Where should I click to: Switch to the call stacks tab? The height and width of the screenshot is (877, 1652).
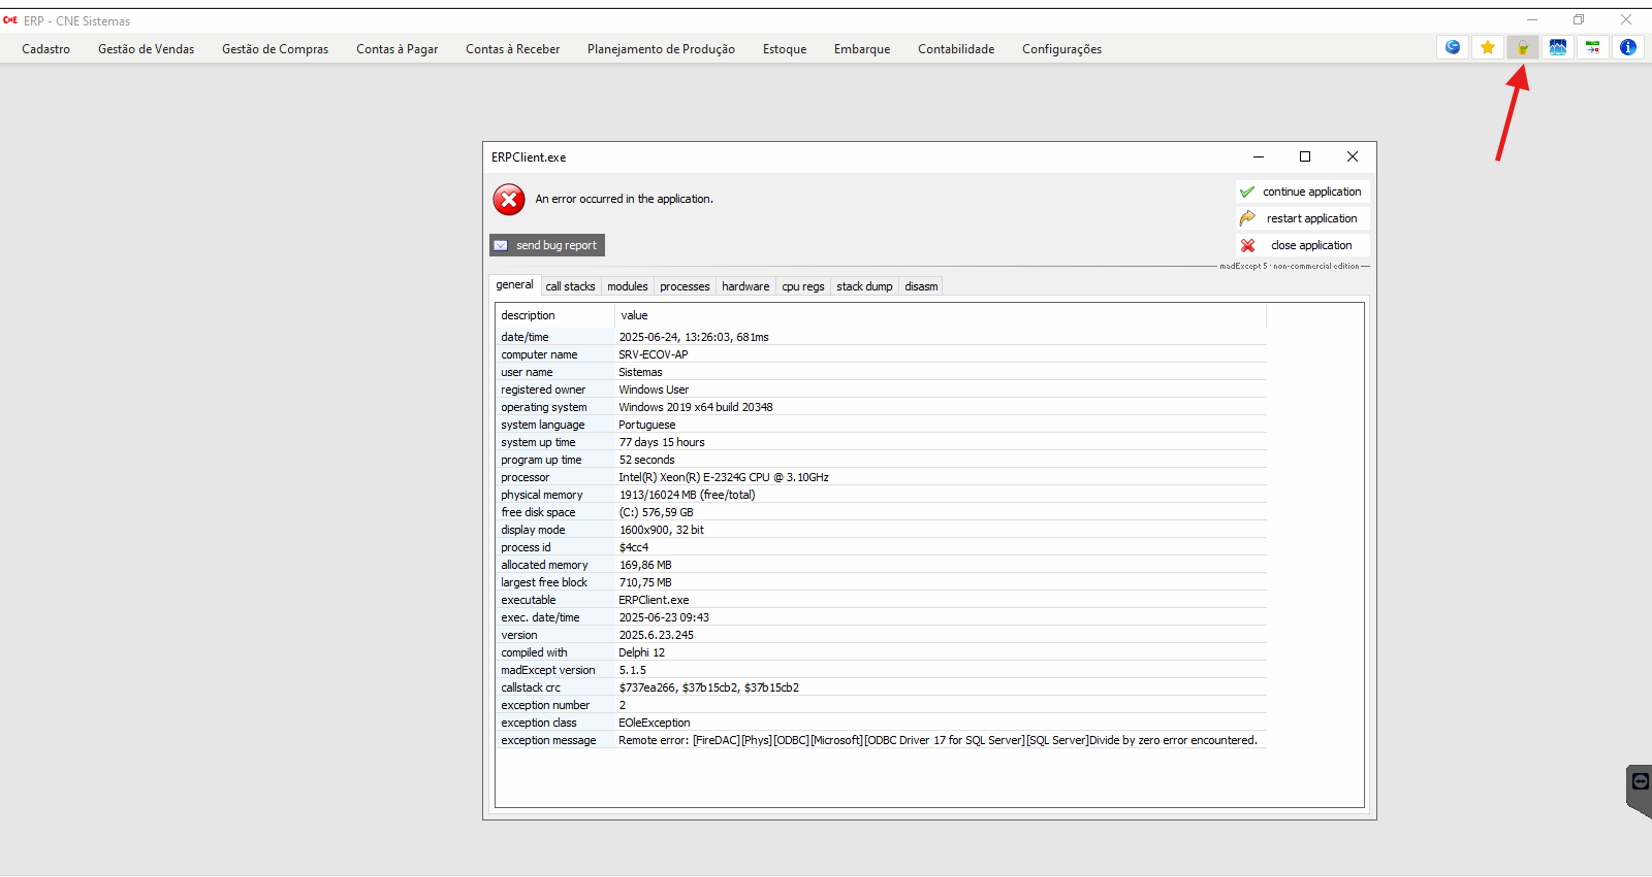(x=570, y=286)
